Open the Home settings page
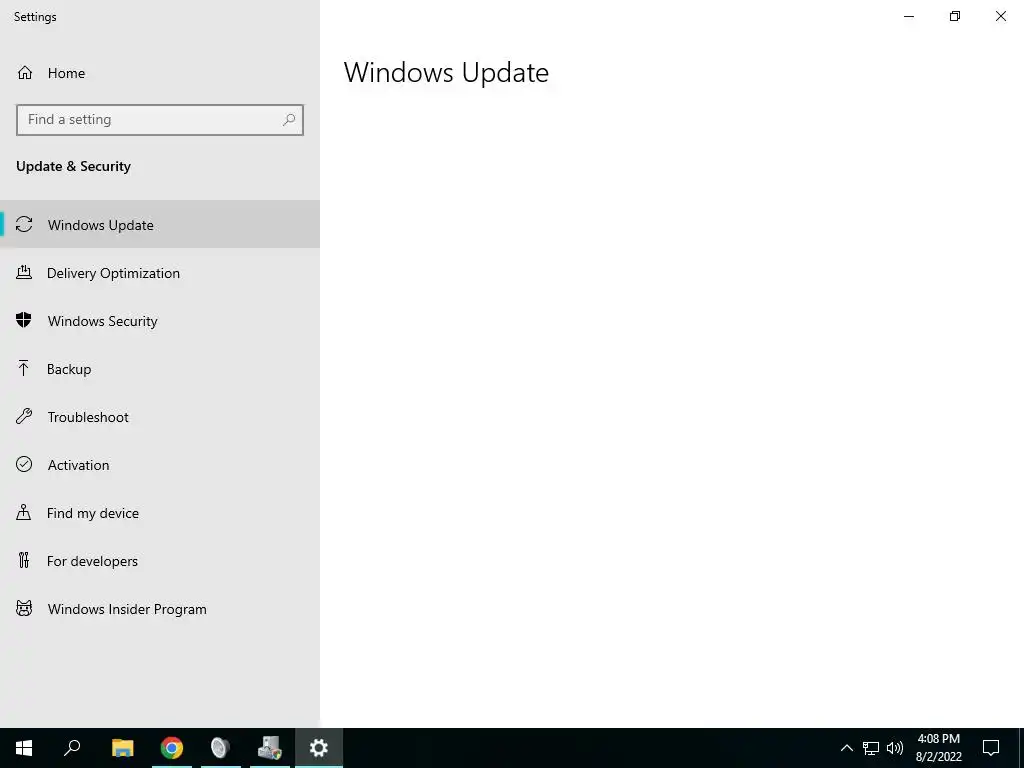1024x768 pixels. [160, 73]
